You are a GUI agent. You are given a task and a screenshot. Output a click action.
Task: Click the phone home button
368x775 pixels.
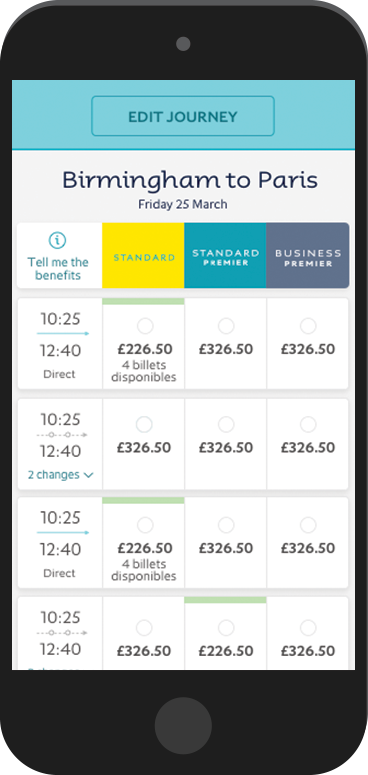click(183, 725)
